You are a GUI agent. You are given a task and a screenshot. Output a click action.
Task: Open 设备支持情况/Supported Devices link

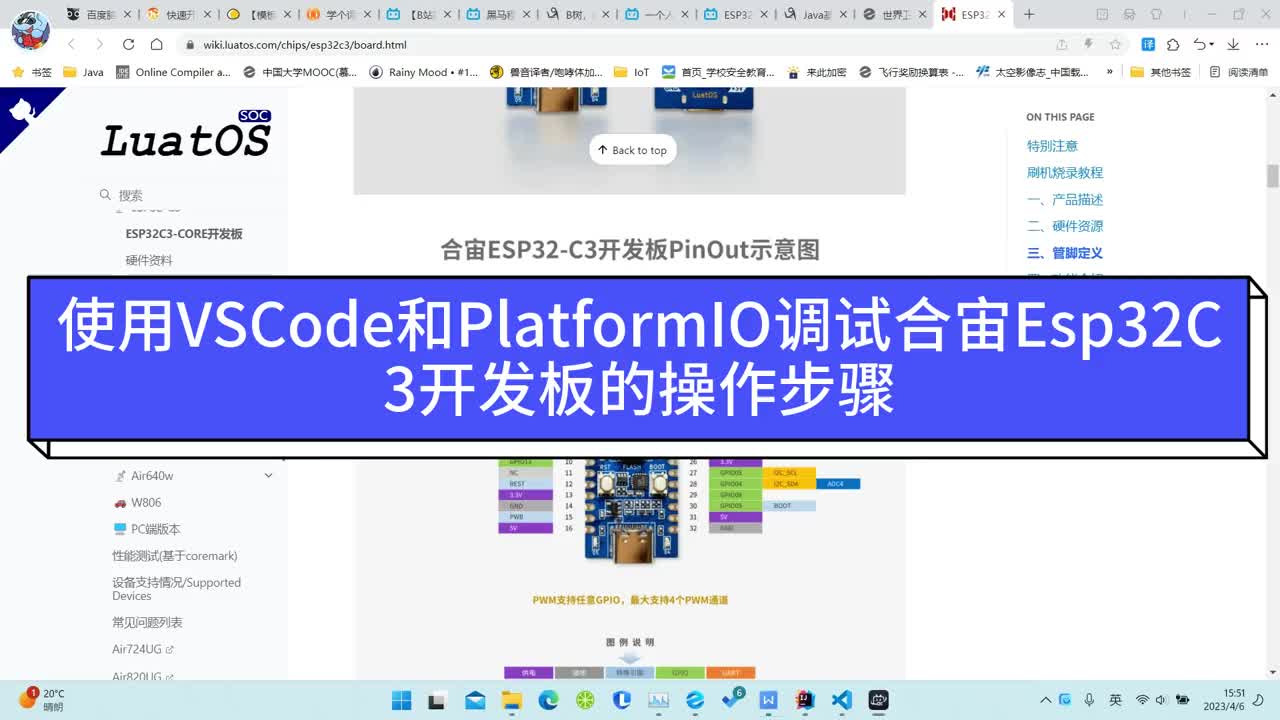[x=176, y=589]
